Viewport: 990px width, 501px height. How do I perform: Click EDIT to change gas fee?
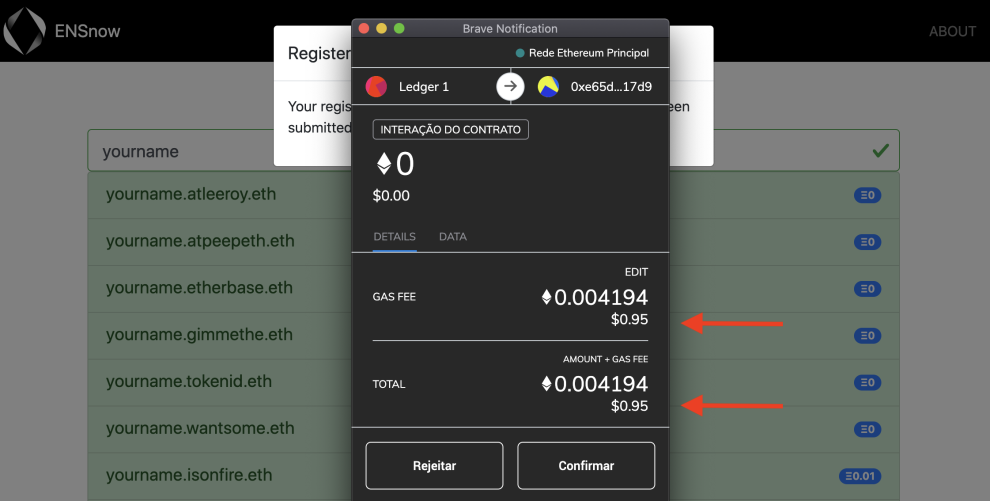pyautogui.click(x=636, y=272)
